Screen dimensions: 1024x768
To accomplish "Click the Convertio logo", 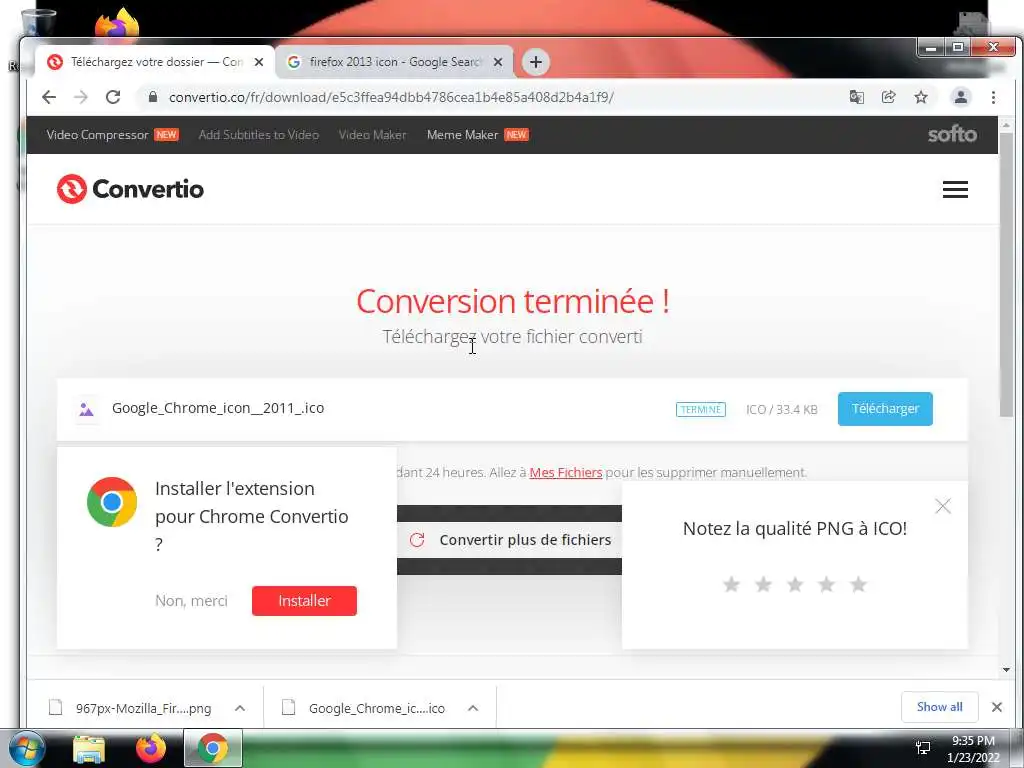I will (x=130, y=189).
